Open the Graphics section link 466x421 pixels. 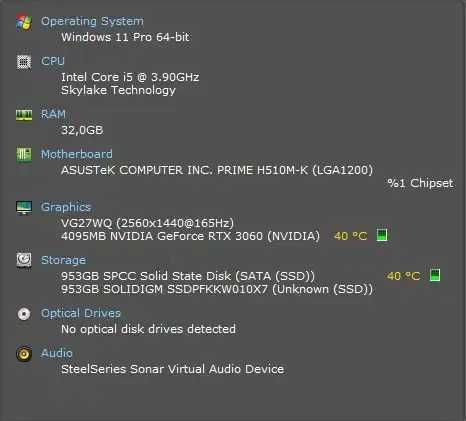(x=66, y=207)
